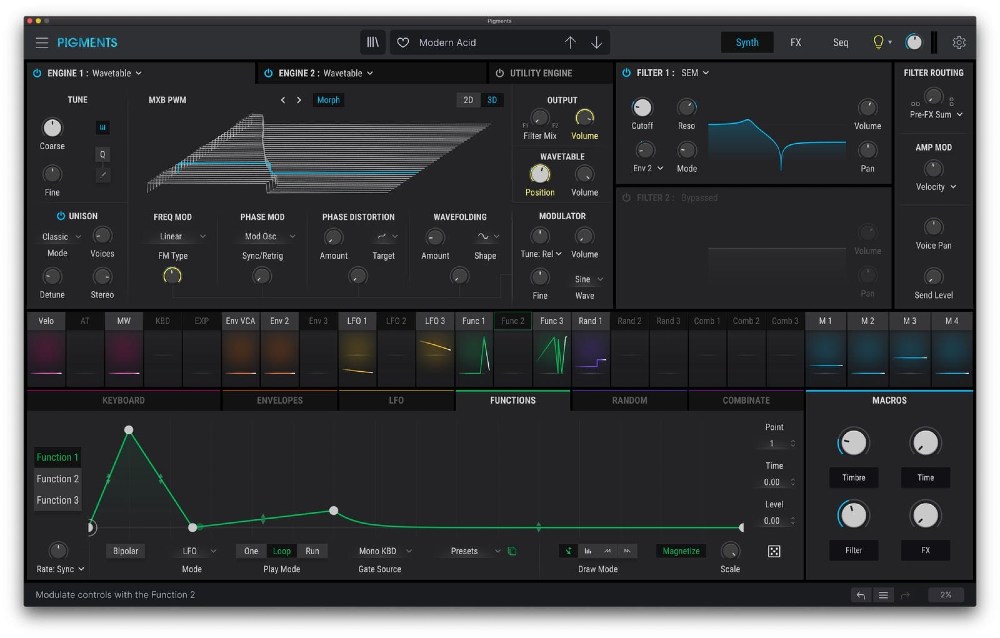1000x638 pixels.
Task: Click the lightbulb sound design tips icon
Action: (879, 43)
